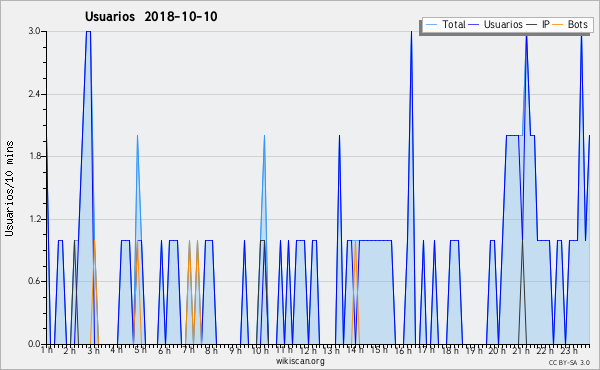Screen dimensions: 600x370
Task: Click the y-axis value 3.0
Action: (x=34, y=31)
